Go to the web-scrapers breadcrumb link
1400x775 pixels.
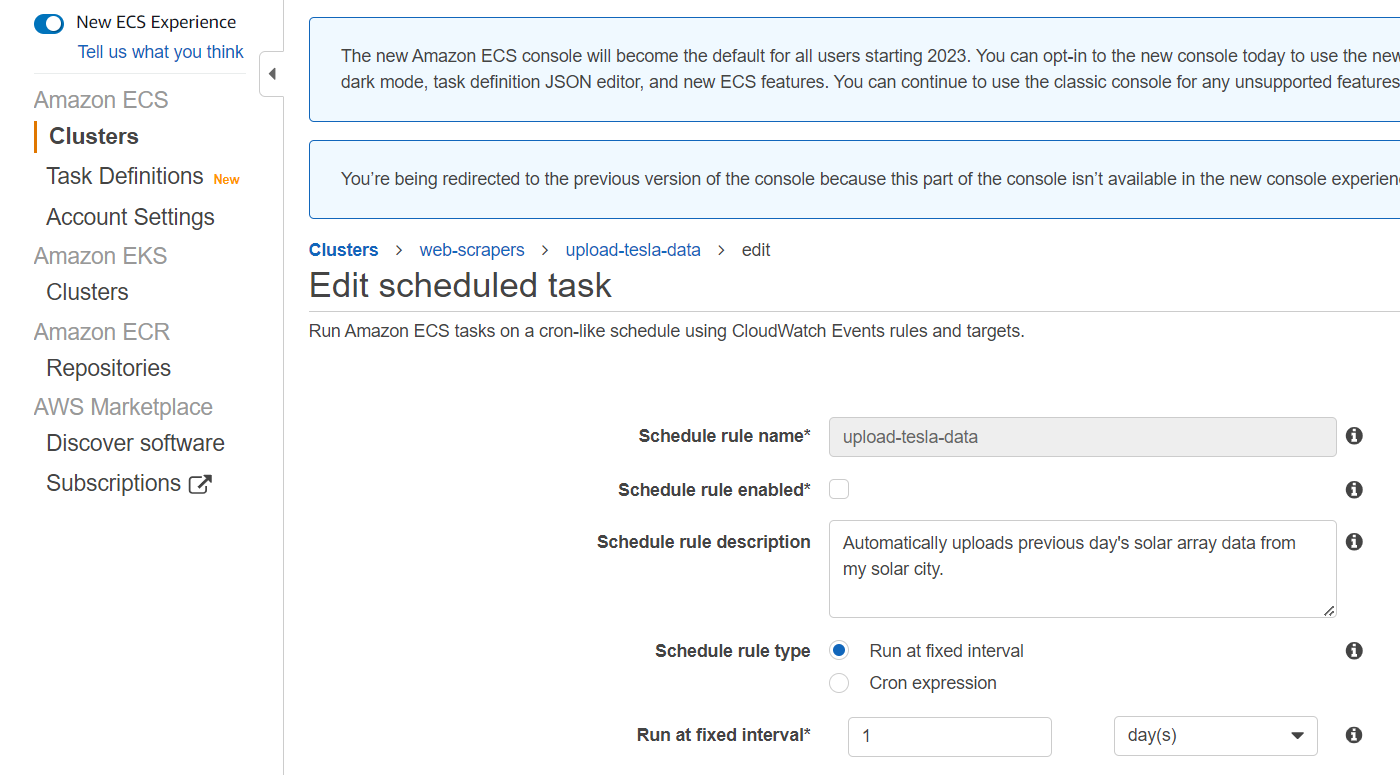coord(472,250)
